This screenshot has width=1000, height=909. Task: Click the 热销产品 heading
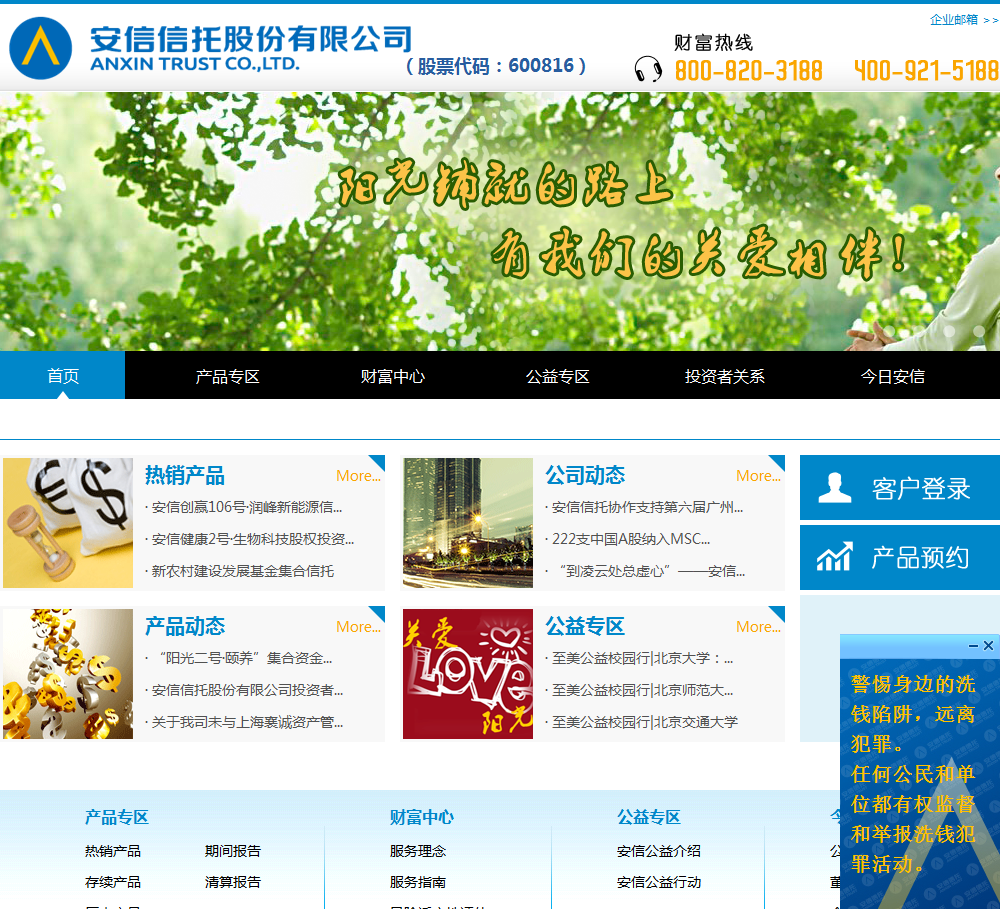[x=185, y=475]
